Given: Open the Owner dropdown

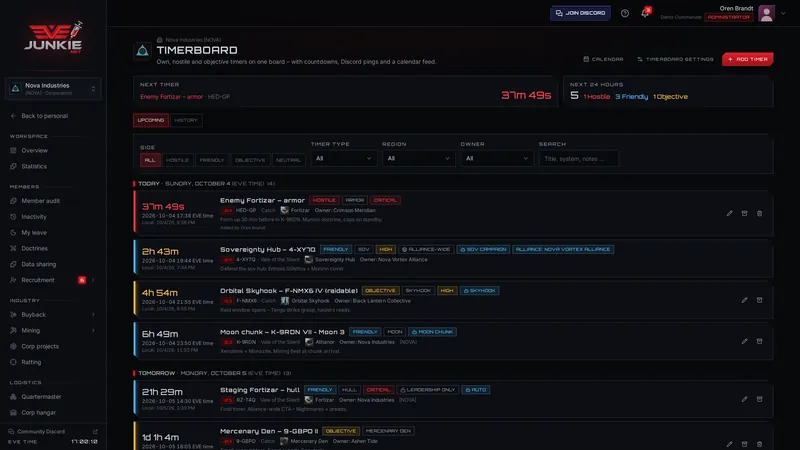Looking at the screenshot, I should coord(496,159).
